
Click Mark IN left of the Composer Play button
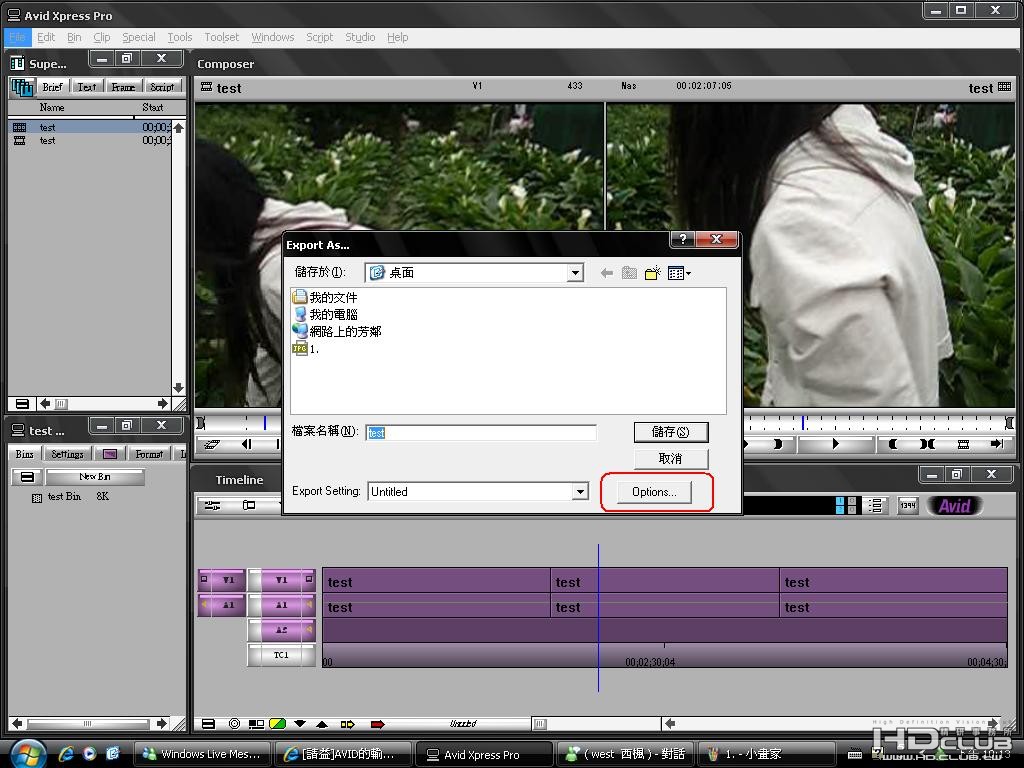pos(777,444)
